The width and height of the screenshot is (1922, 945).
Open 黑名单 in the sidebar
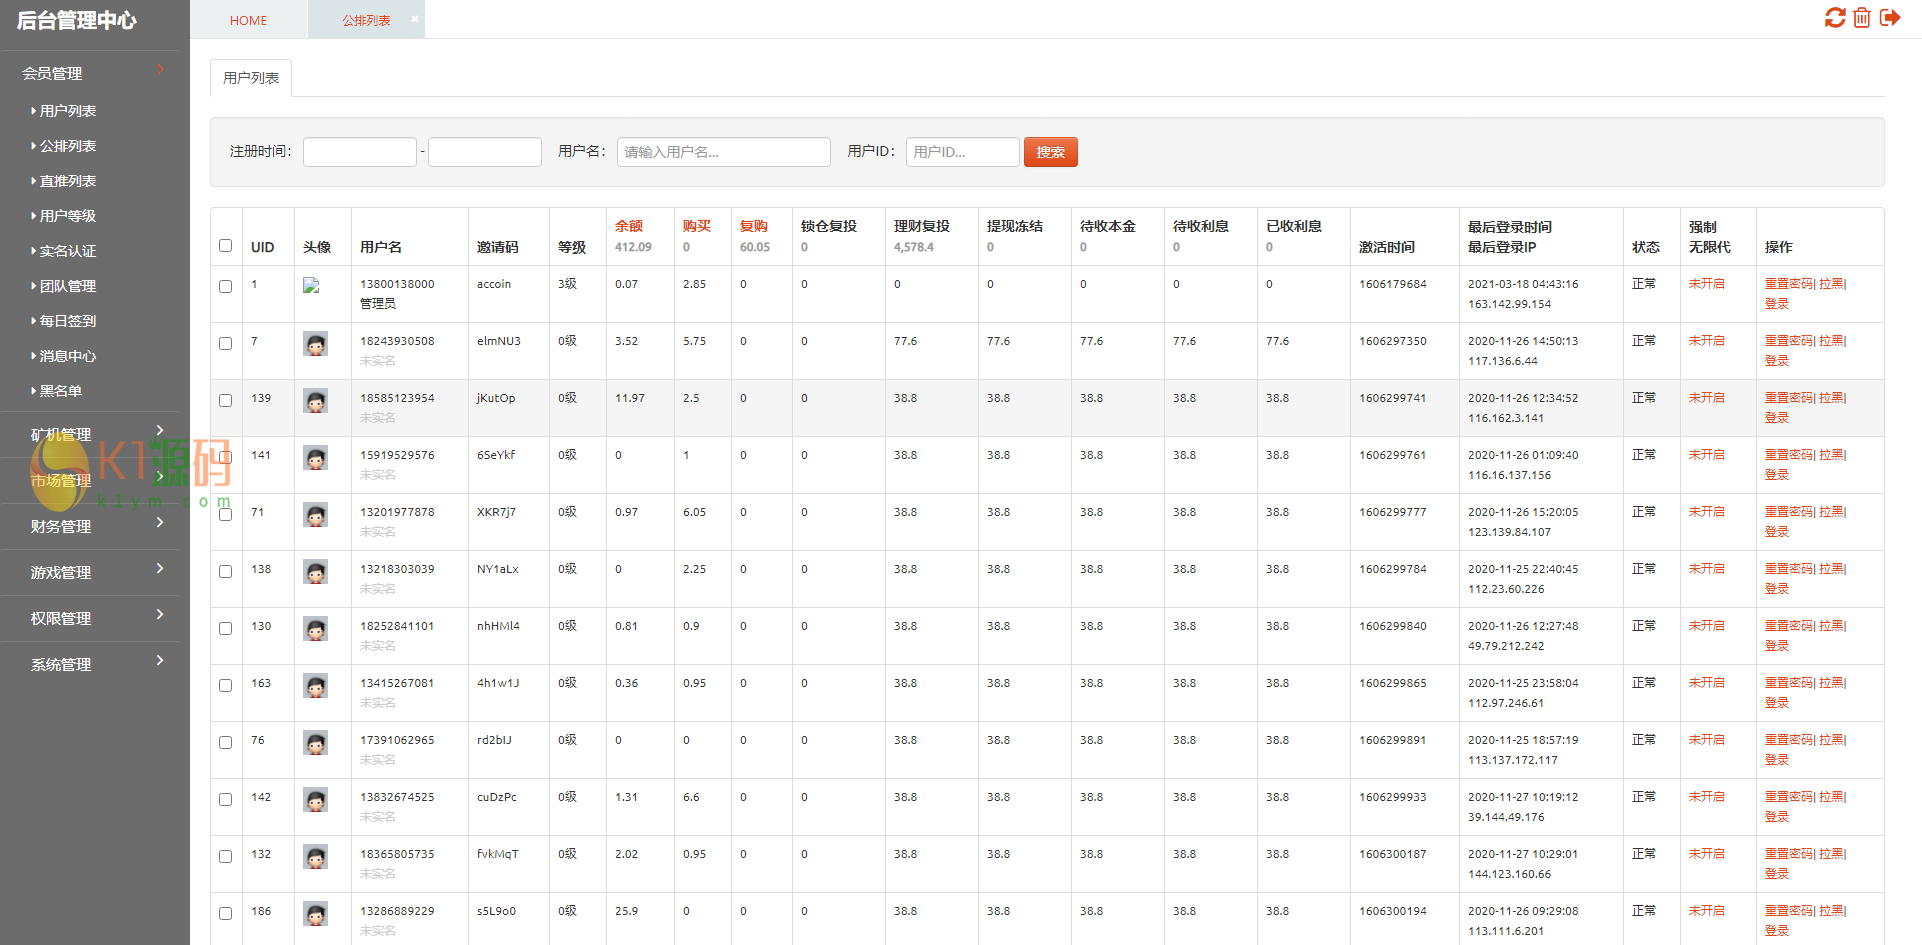[61, 391]
